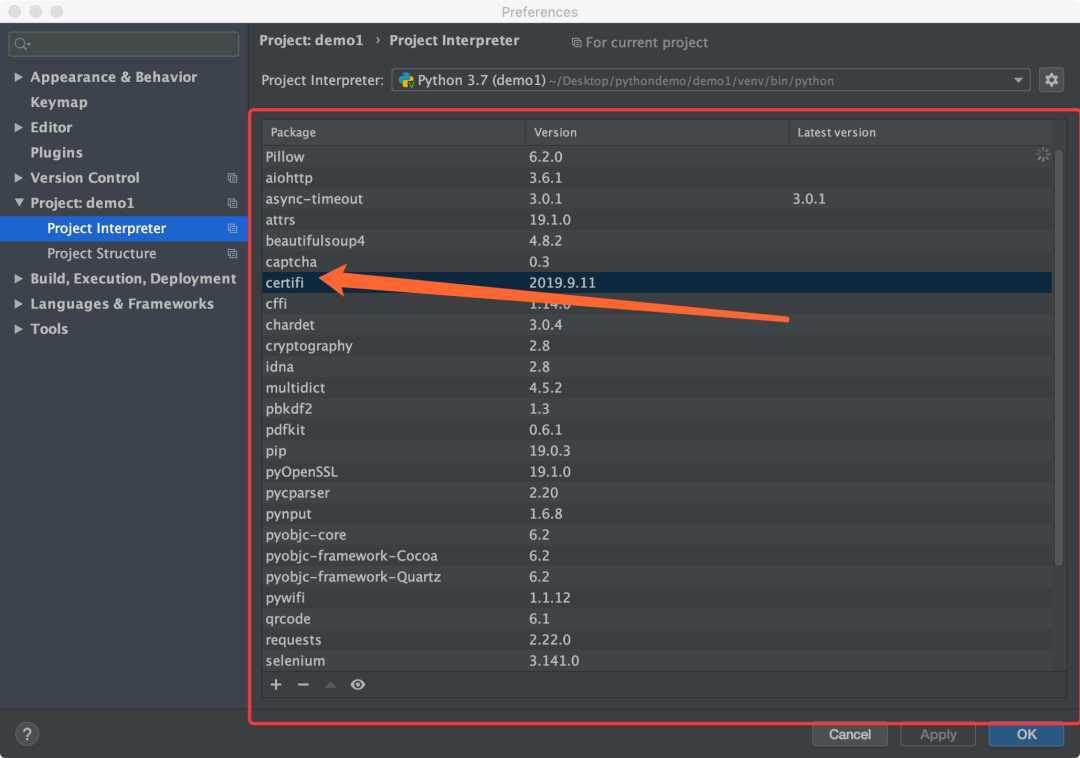
Task: Select the pyobjc-framework-Cocoa package row
Action: [657, 556]
